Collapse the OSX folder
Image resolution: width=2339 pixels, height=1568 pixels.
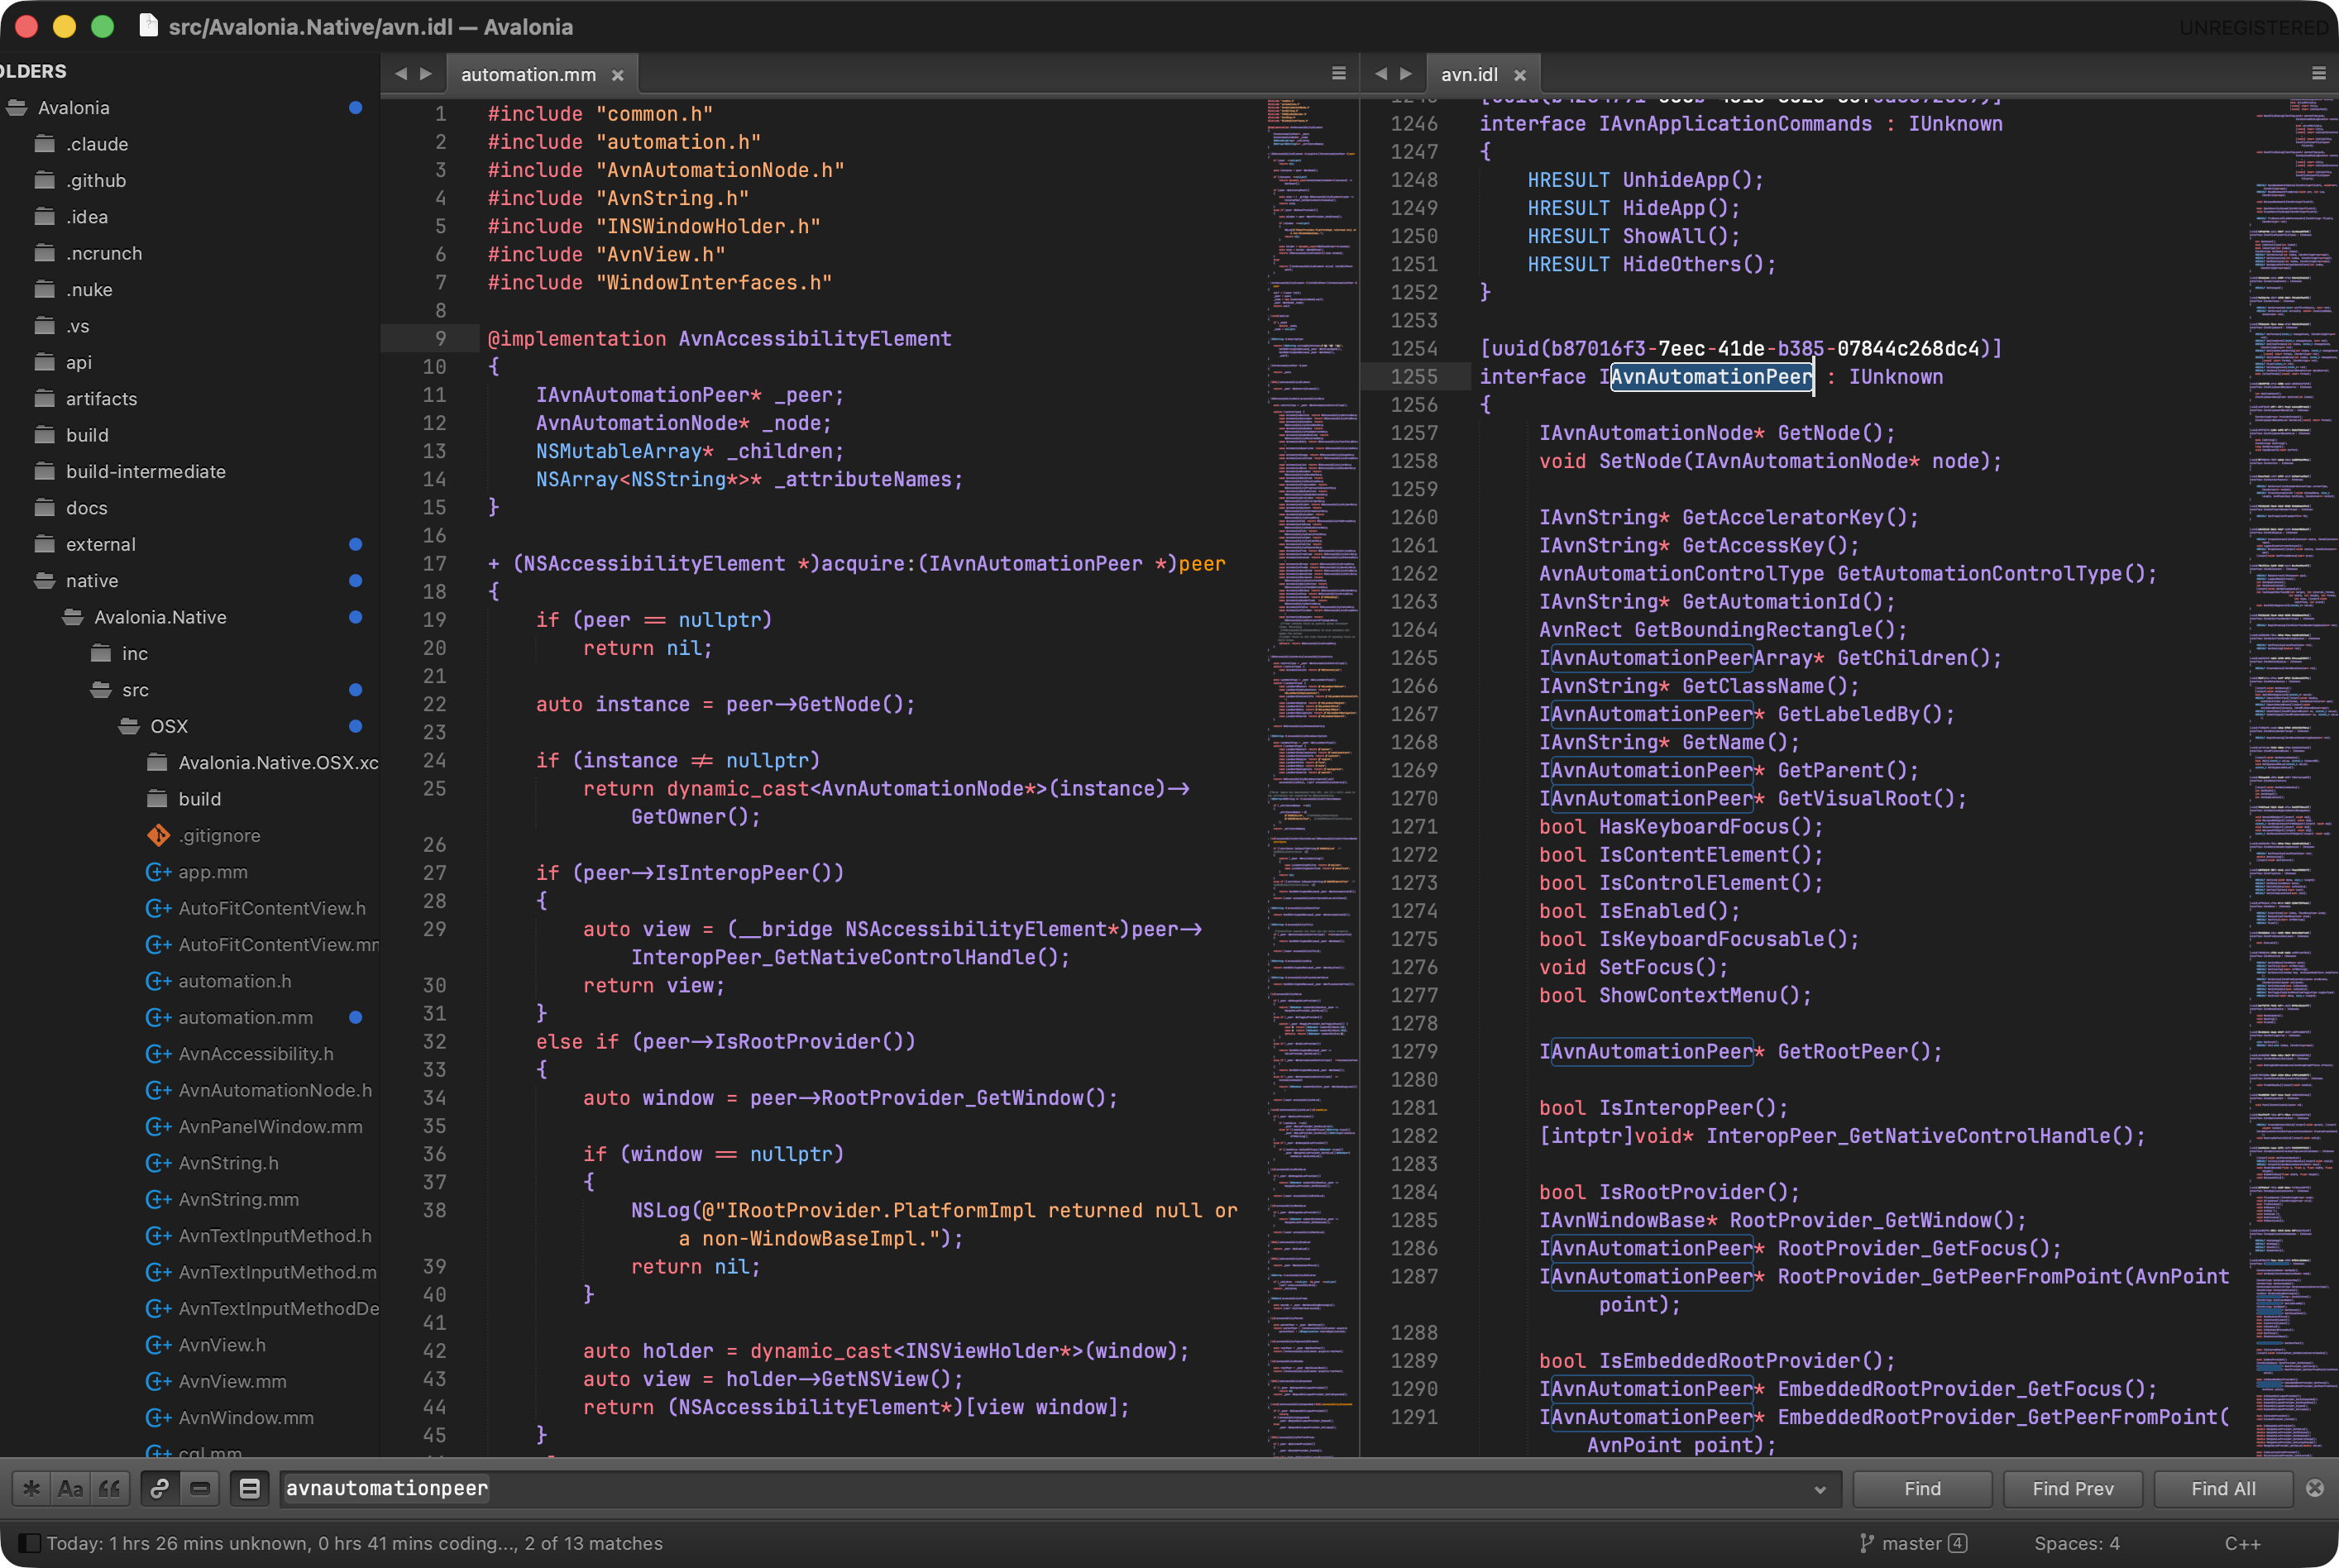tap(129, 726)
